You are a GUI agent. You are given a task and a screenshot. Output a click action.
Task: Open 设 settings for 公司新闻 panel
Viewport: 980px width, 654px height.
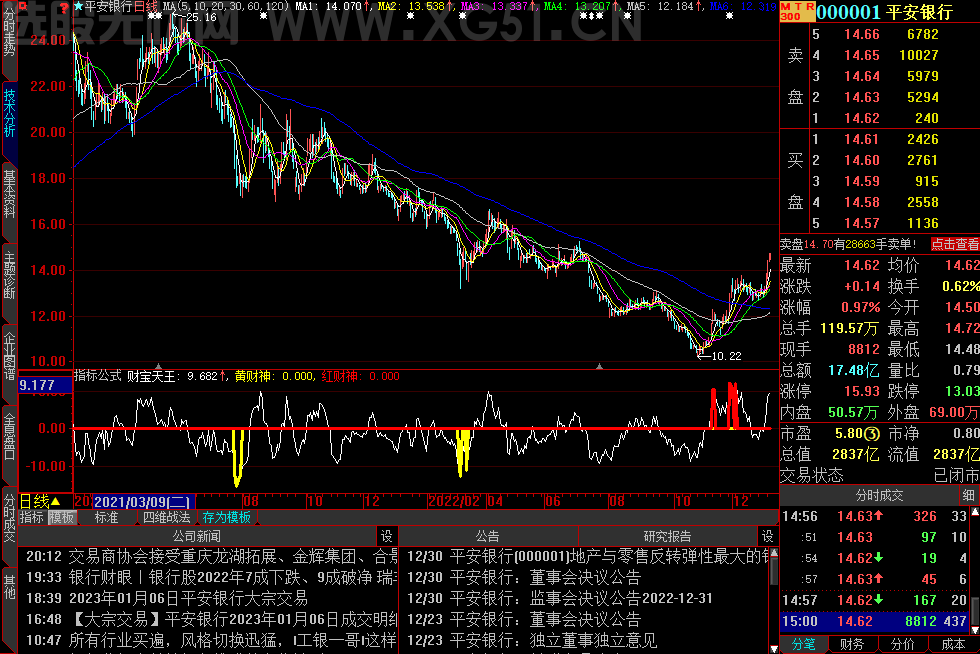(386, 536)
